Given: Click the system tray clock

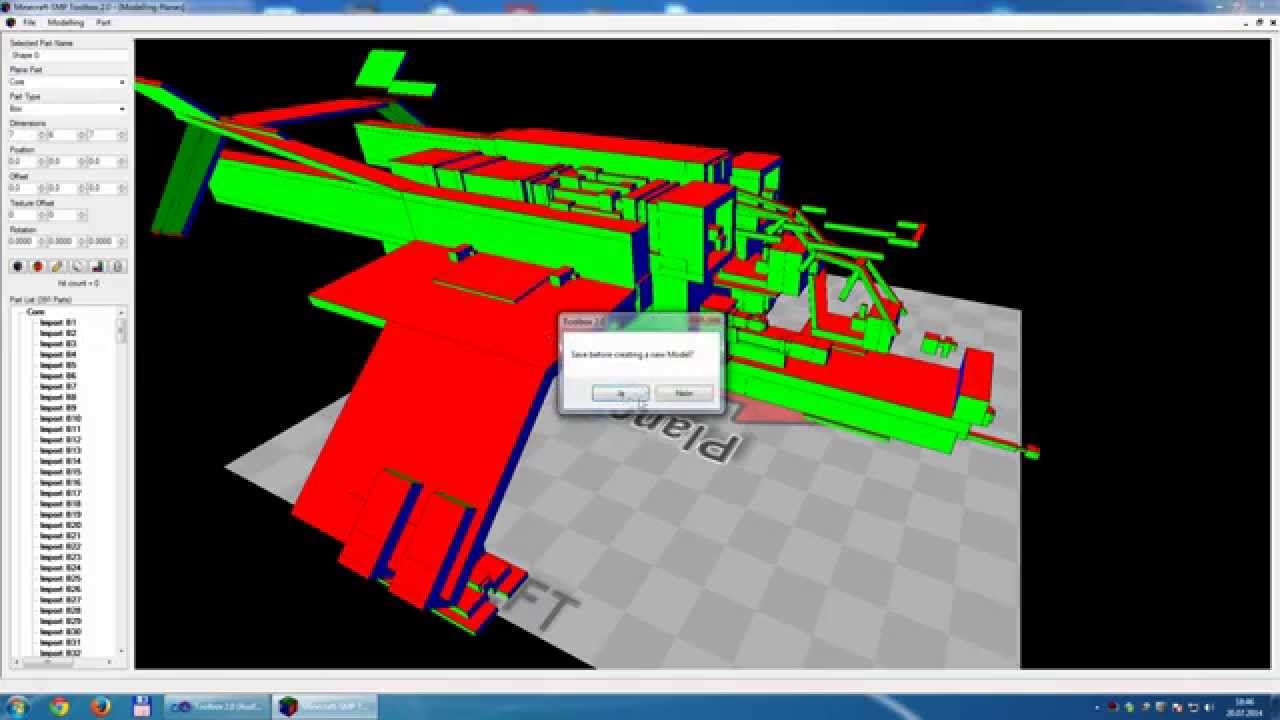Looking at the screenshot, I should pos(1245,706).
